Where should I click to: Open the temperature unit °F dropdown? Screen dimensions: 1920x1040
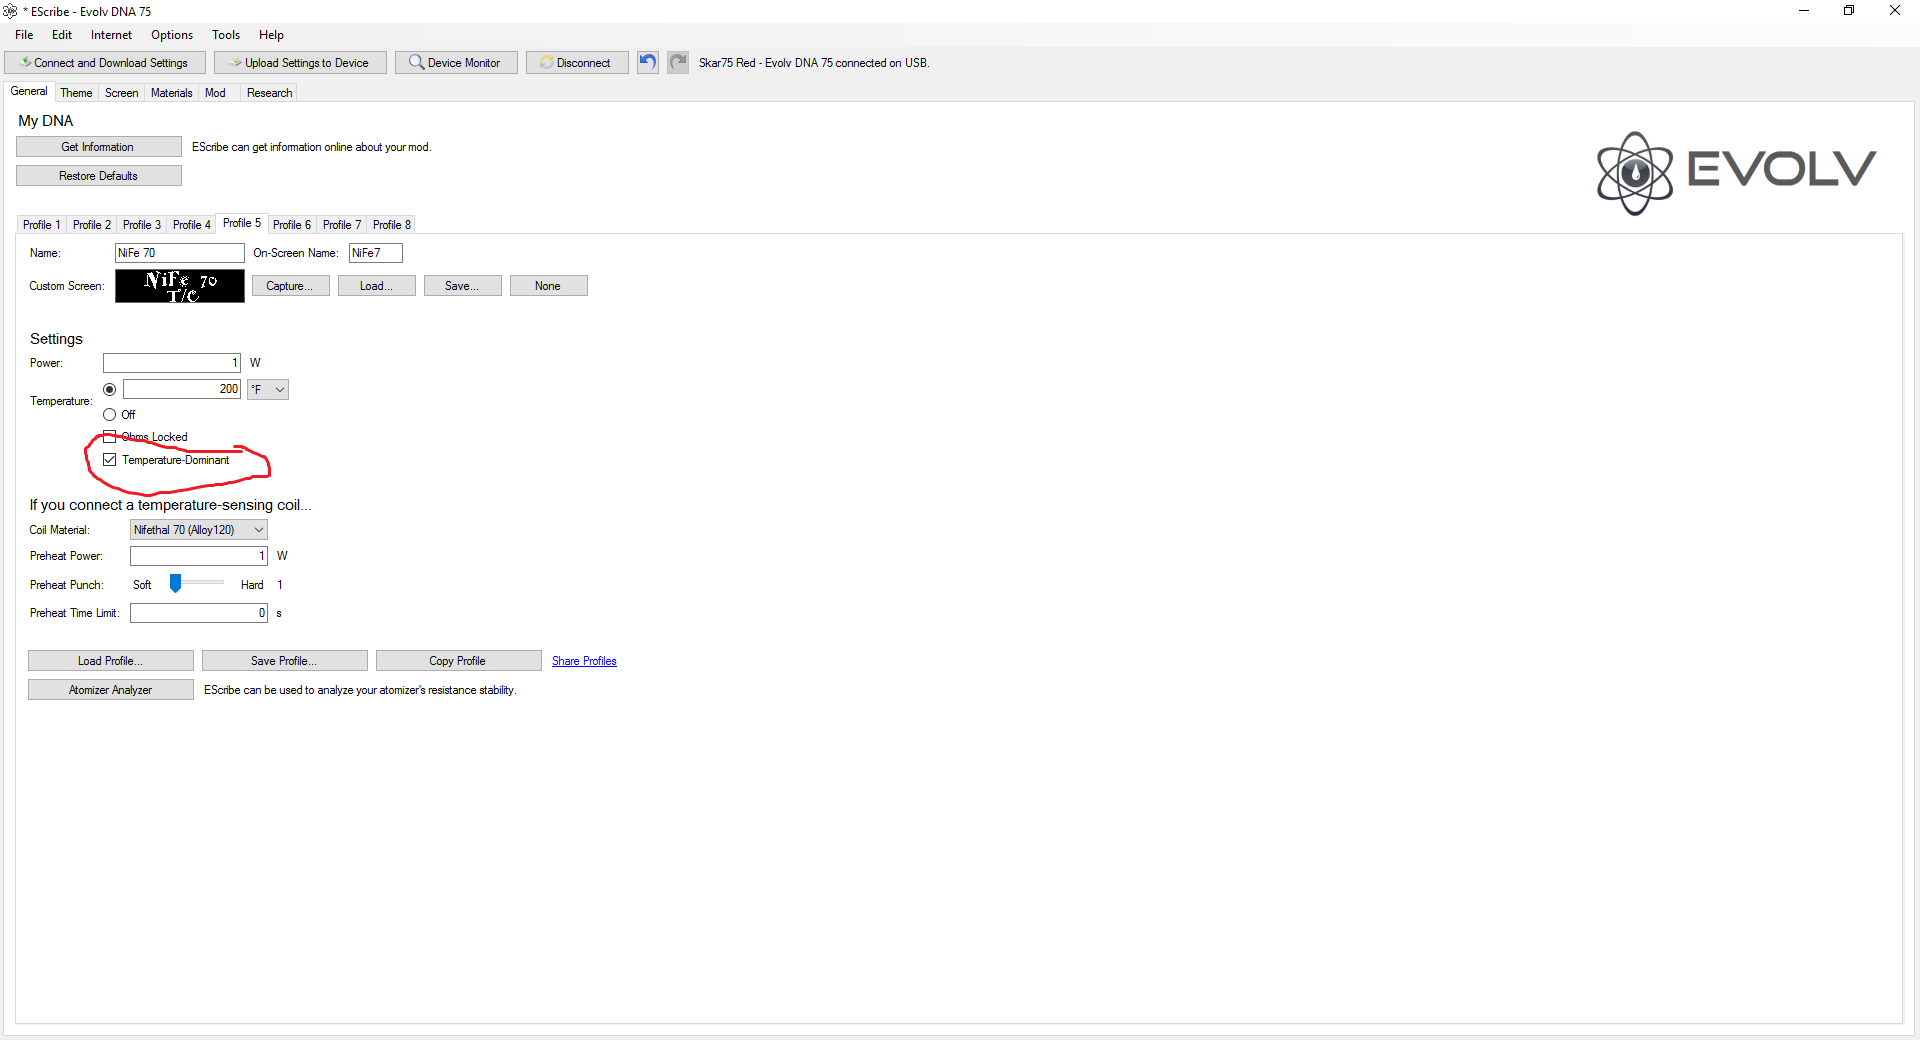[268, 390]
